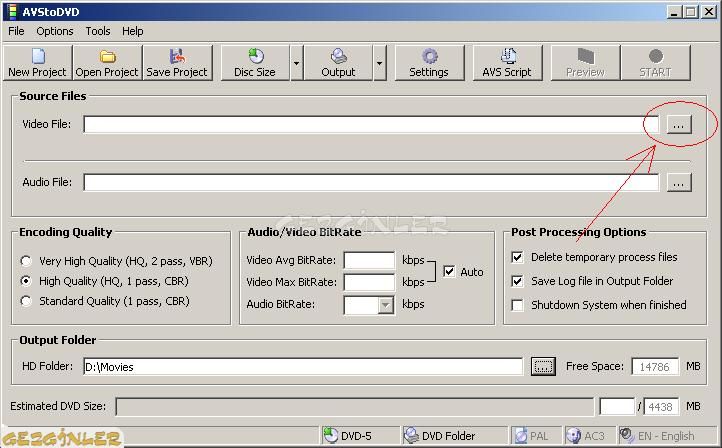Click the AC3 status bar indicator

point(590,436)
